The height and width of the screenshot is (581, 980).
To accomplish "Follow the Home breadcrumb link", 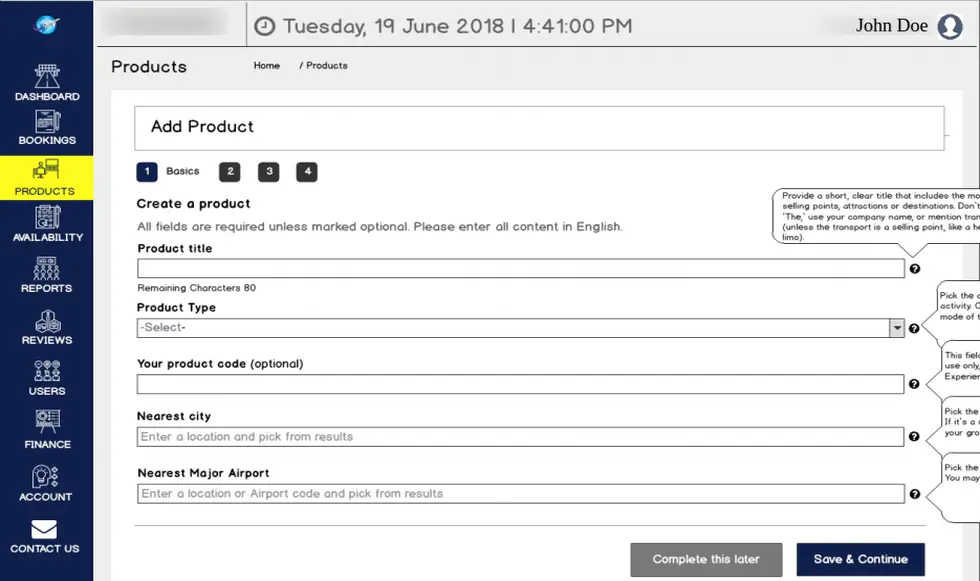I will coord(266,66).
